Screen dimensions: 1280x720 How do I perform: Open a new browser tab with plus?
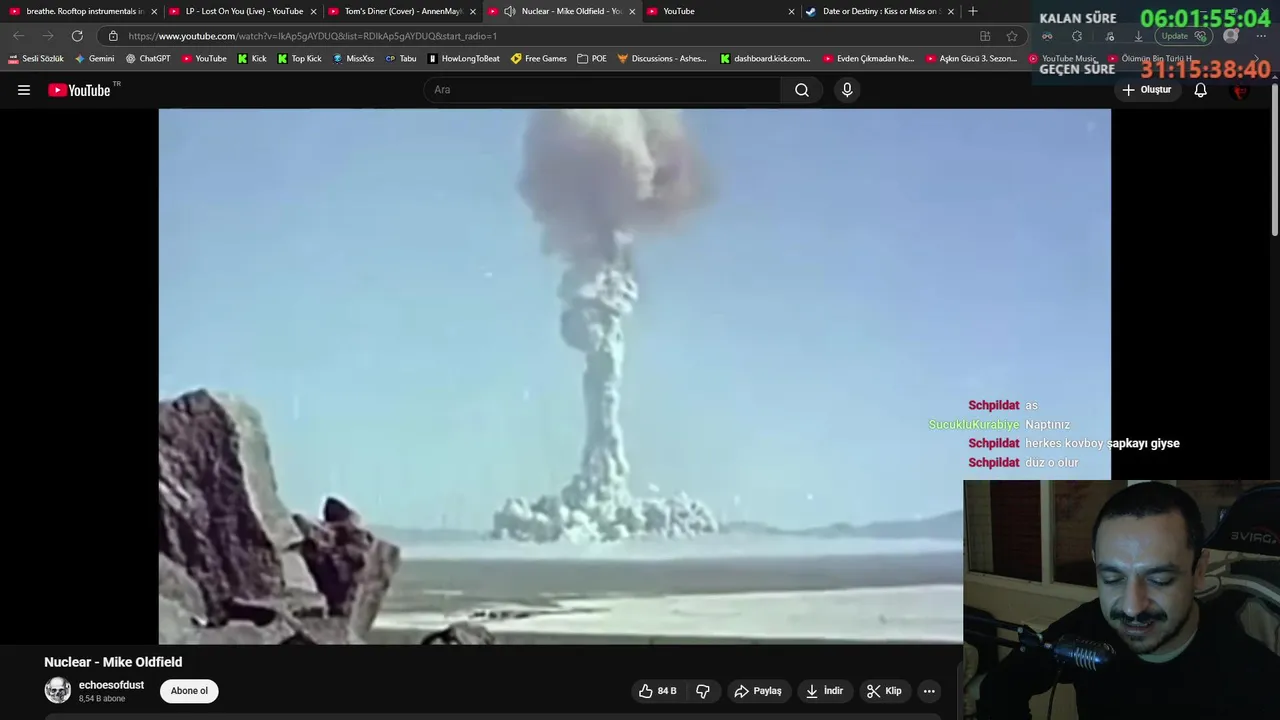coord(973,11)
